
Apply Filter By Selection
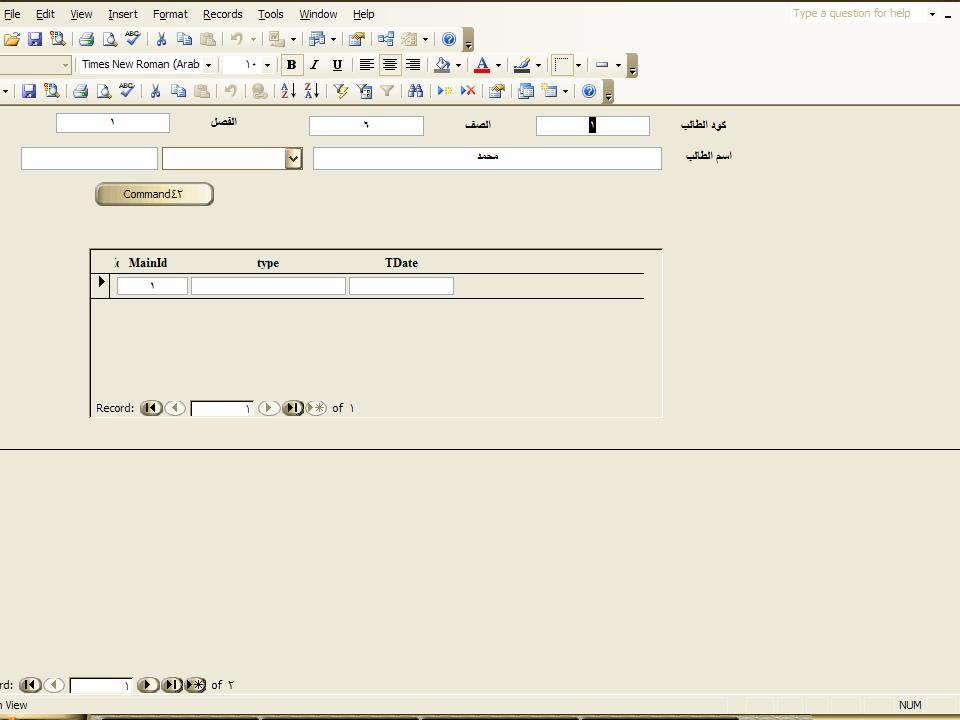[341, 91]
